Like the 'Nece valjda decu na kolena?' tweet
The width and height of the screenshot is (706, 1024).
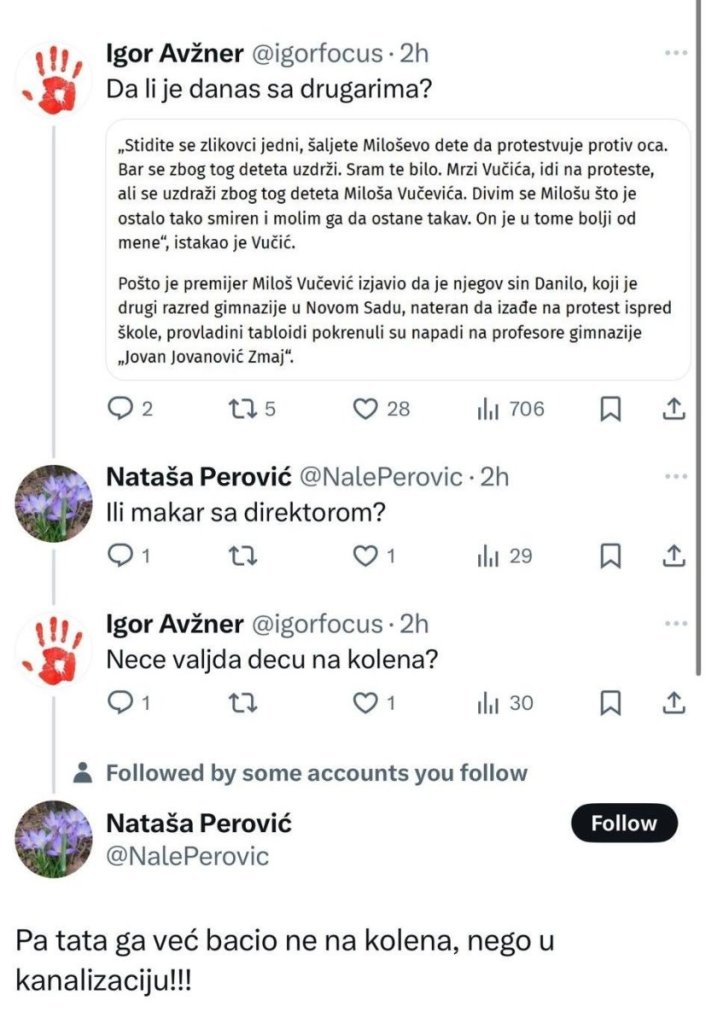(366, 703)
